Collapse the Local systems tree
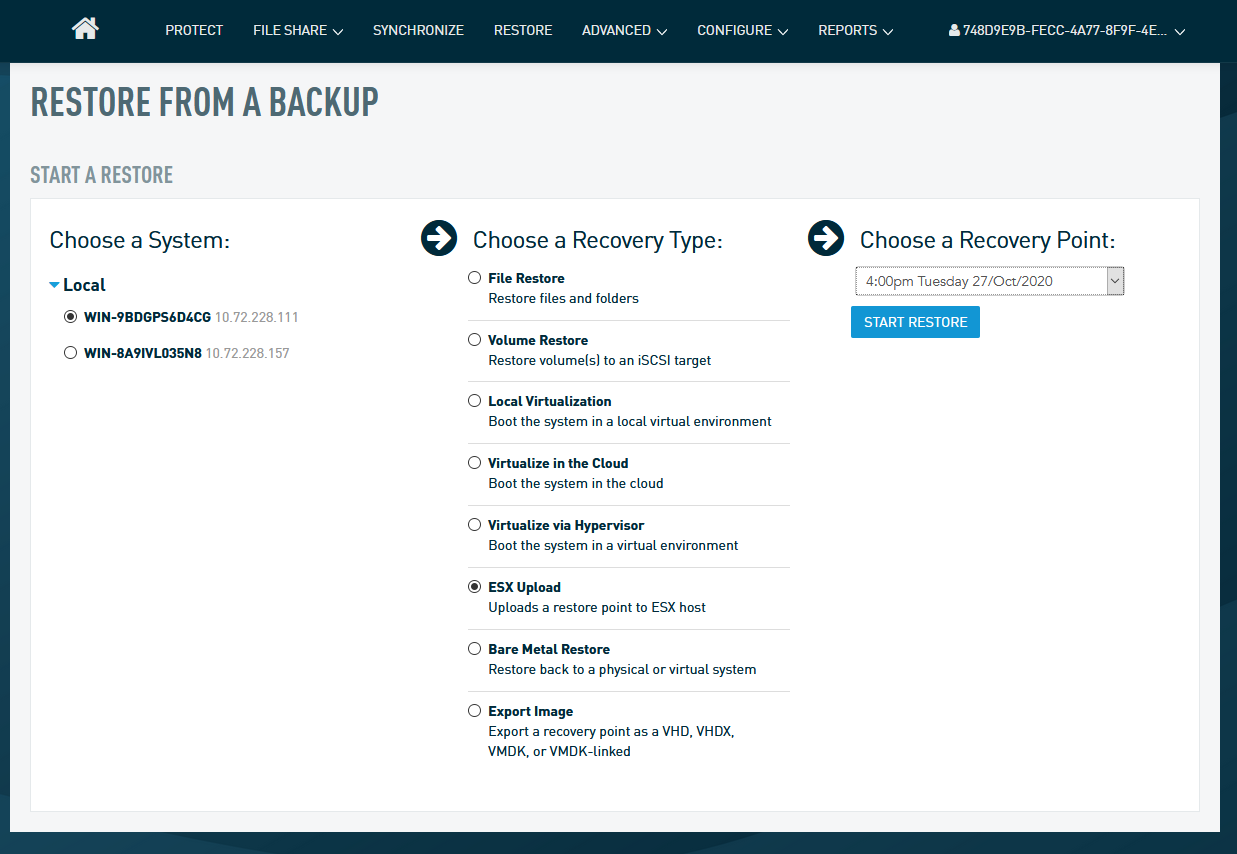1237x854 pixels. [55, 285]
